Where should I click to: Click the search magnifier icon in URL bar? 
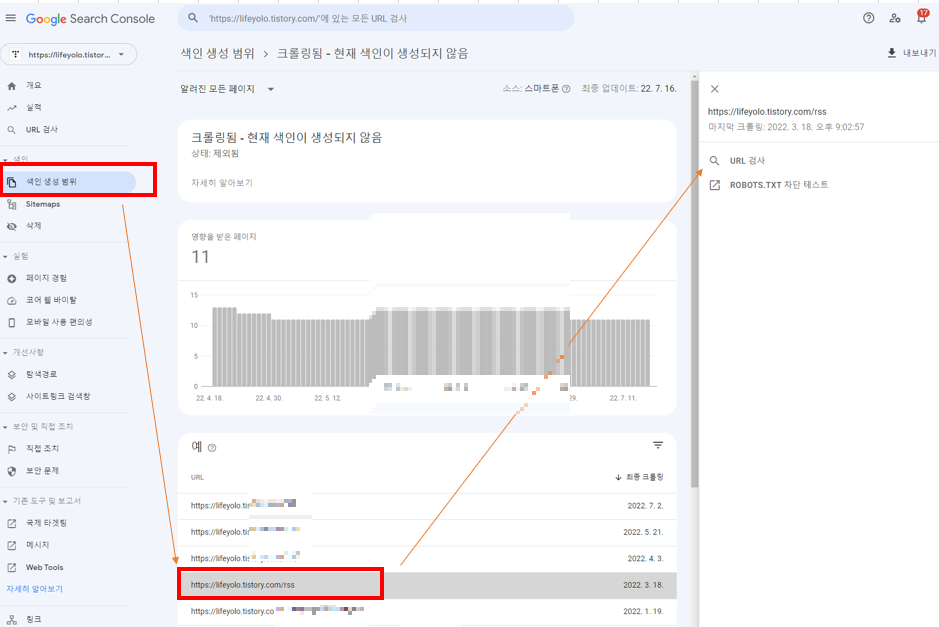[x=193, y=18]
